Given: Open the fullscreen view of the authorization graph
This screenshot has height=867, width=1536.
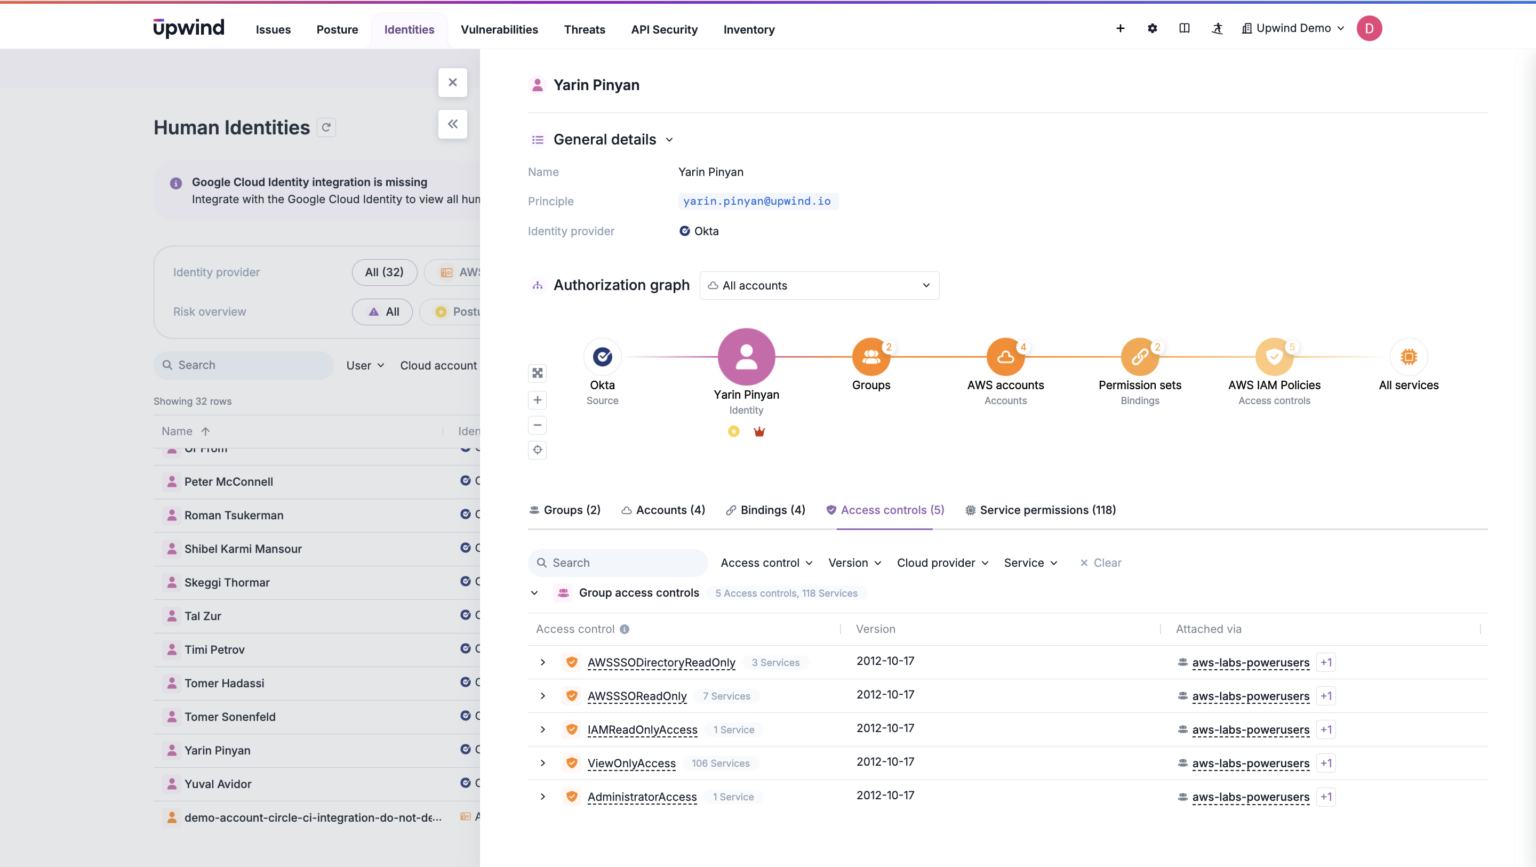Looking at the screenshot, I should click(x=537, y=372).
